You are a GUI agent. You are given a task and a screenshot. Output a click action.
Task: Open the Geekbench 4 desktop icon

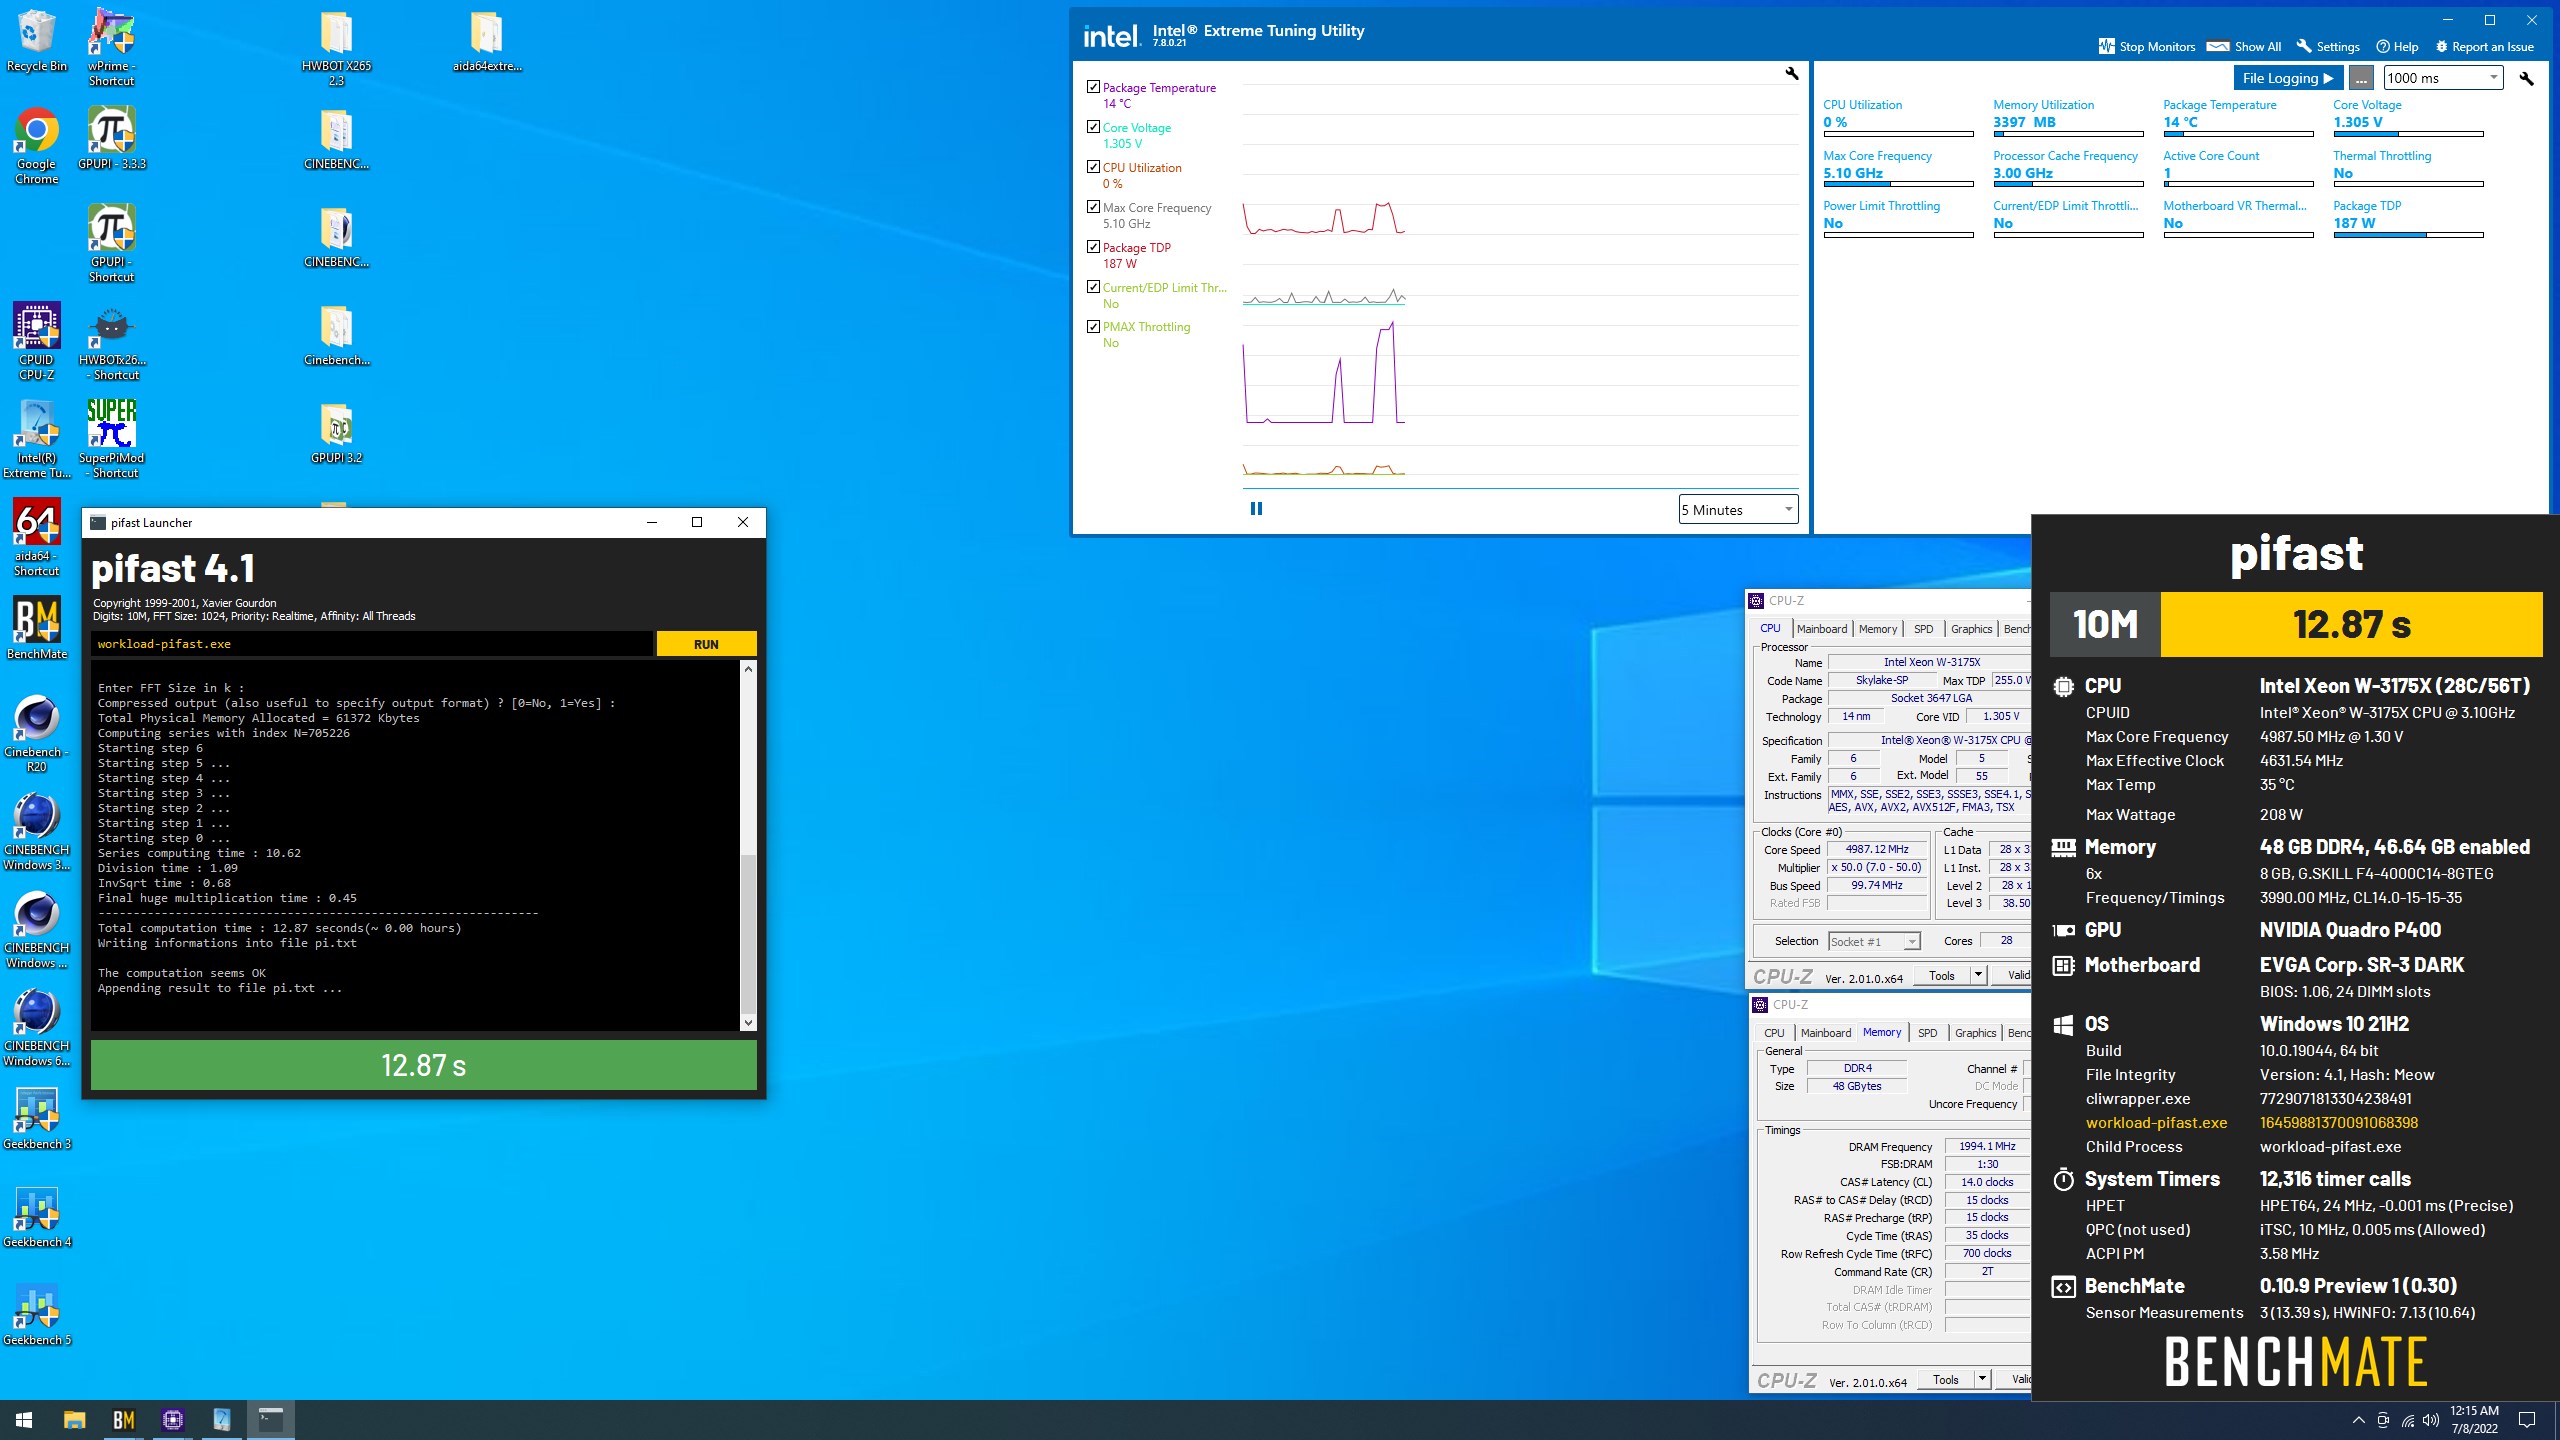pos(36,1216)
